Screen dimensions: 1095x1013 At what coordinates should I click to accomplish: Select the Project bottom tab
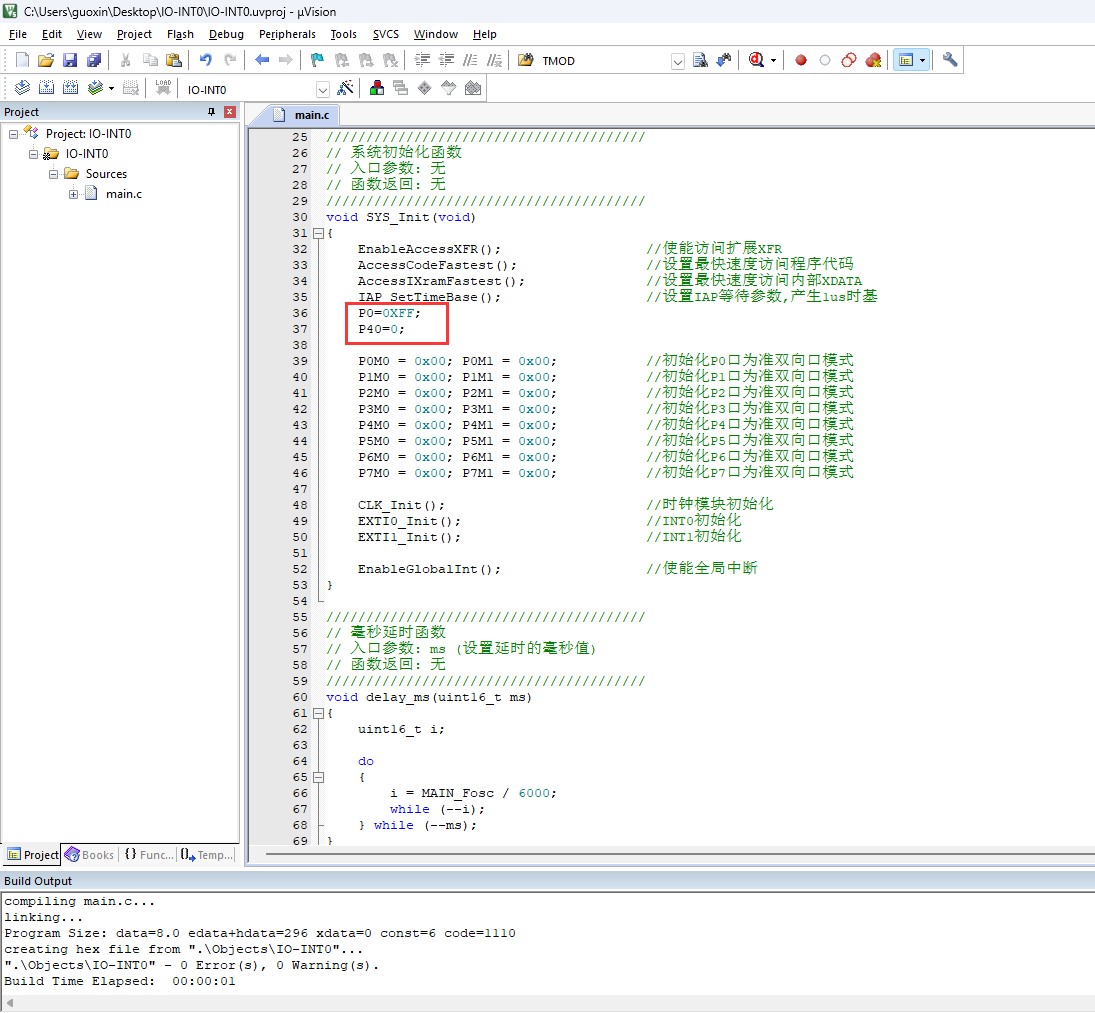point(32,855)
